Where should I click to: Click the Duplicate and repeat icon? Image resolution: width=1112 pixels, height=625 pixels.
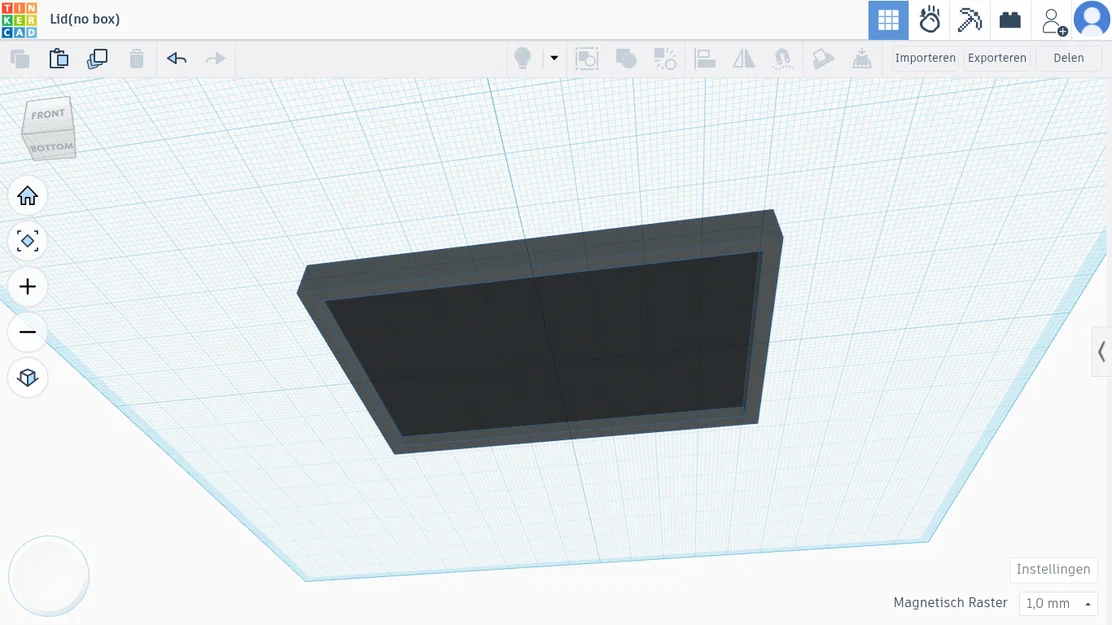[x=97, y=59]
